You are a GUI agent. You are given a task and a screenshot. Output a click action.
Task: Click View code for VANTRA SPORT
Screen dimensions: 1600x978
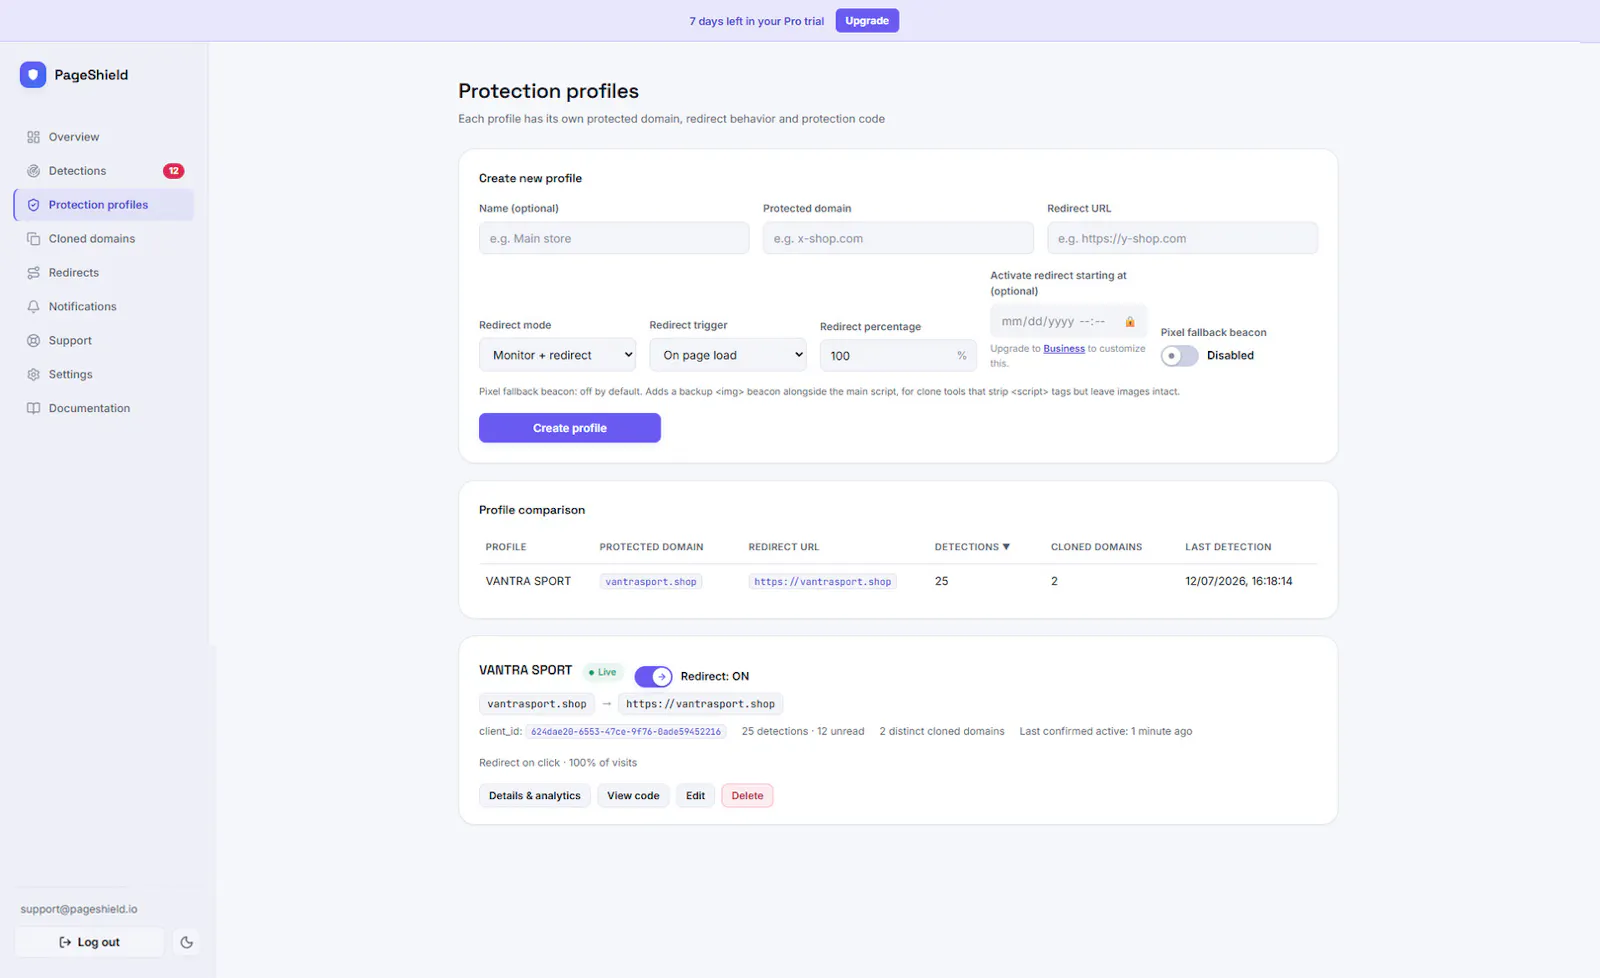633,796
